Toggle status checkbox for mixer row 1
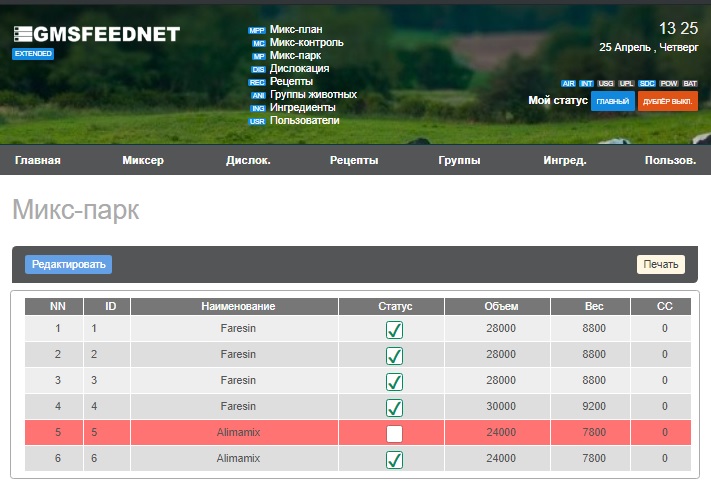This screenshot has width=711, height=490. point(394,330)
